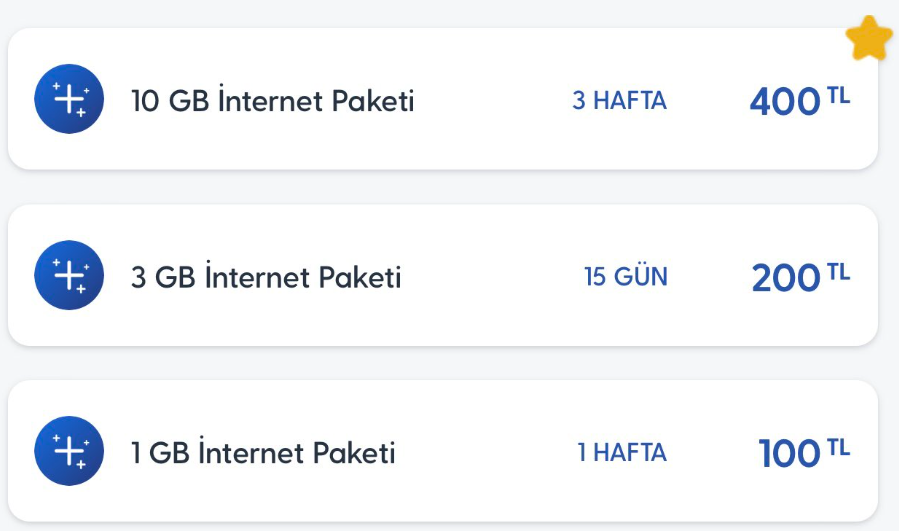Click the sparkle icon beside 3 GB İnternet Paketi
The image size is (899, 531).
tap(69, 275)
